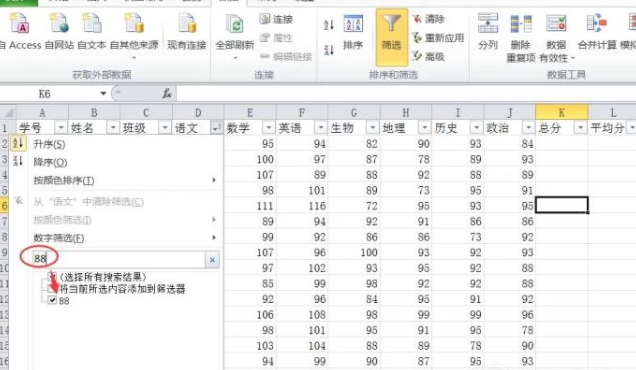Import data from Access
Viewport: 636px width, 370px height.
point(19,32)
